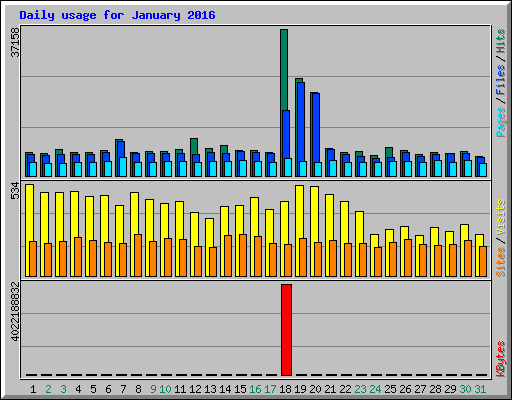The height and width of the screenshot is (400, 512).
Task: Click day label 18 on the x-axis
Action: (x=285, y=389)
